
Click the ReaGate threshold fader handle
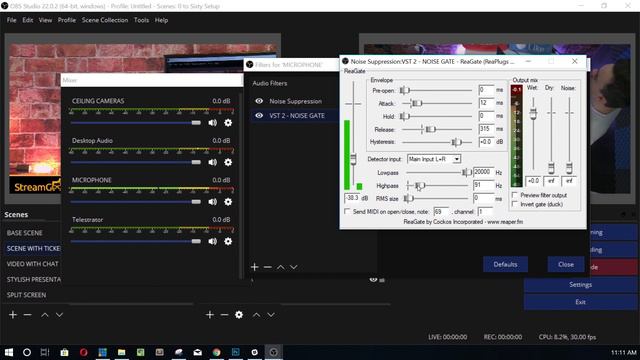pyautogui.click(x=353, y=159)
